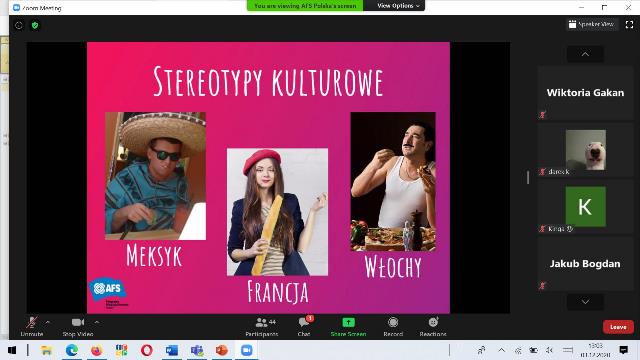
Task: Enter full screen mode icon
Action: 629,25
